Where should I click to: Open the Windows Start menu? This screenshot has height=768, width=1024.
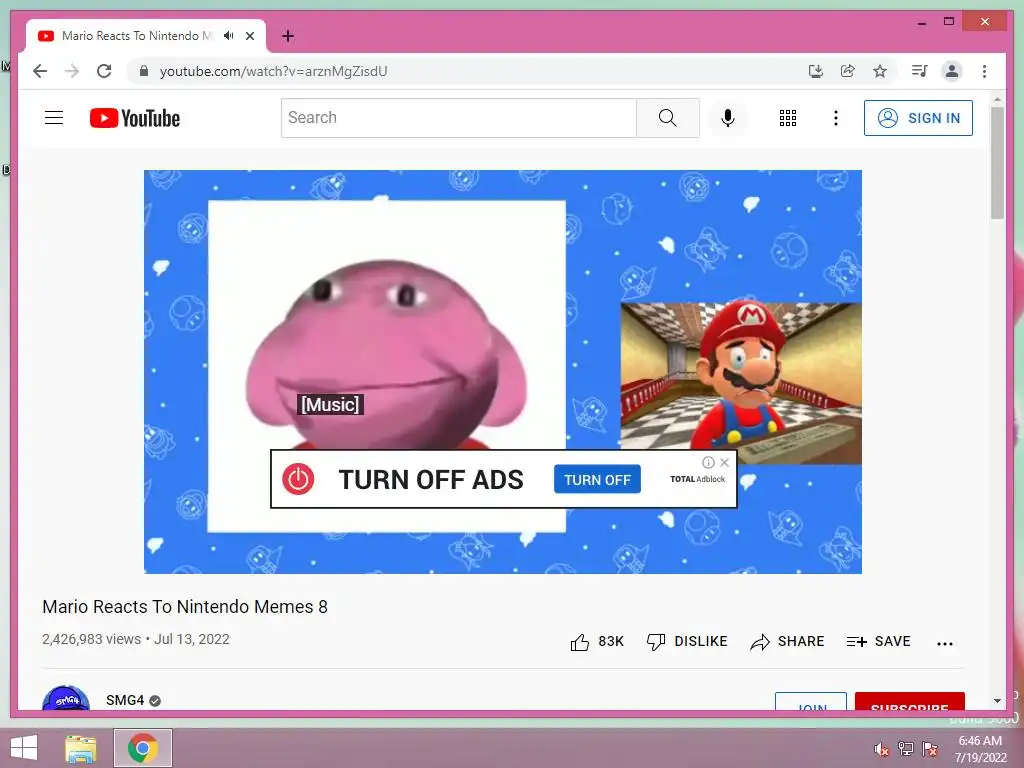click(x=24, y=748)
